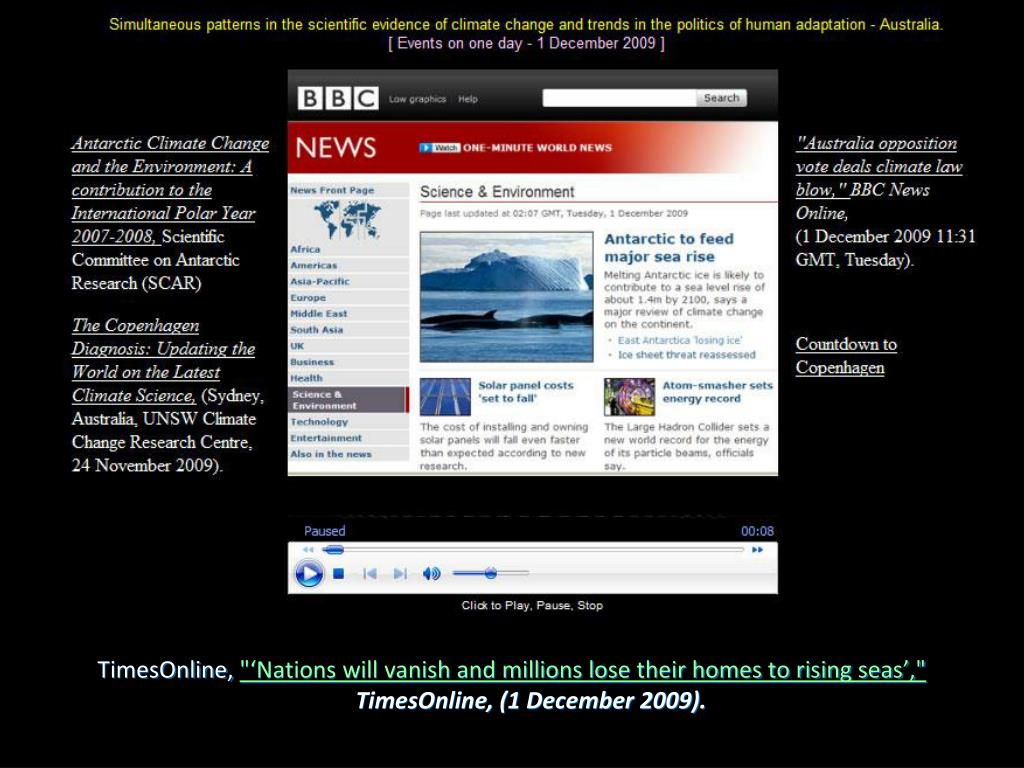Click the playback seek bar handle
Screen dimensions: 1024x768
[334, 550]
